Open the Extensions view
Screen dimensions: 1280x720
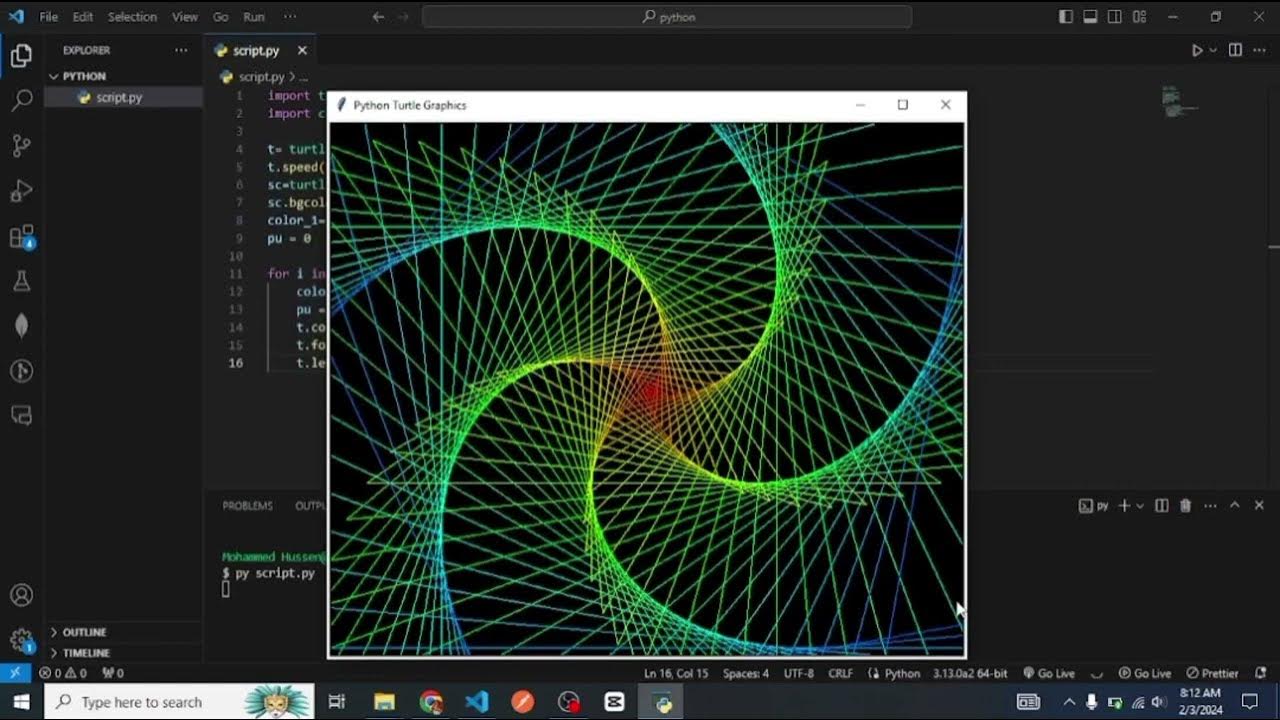21,237
